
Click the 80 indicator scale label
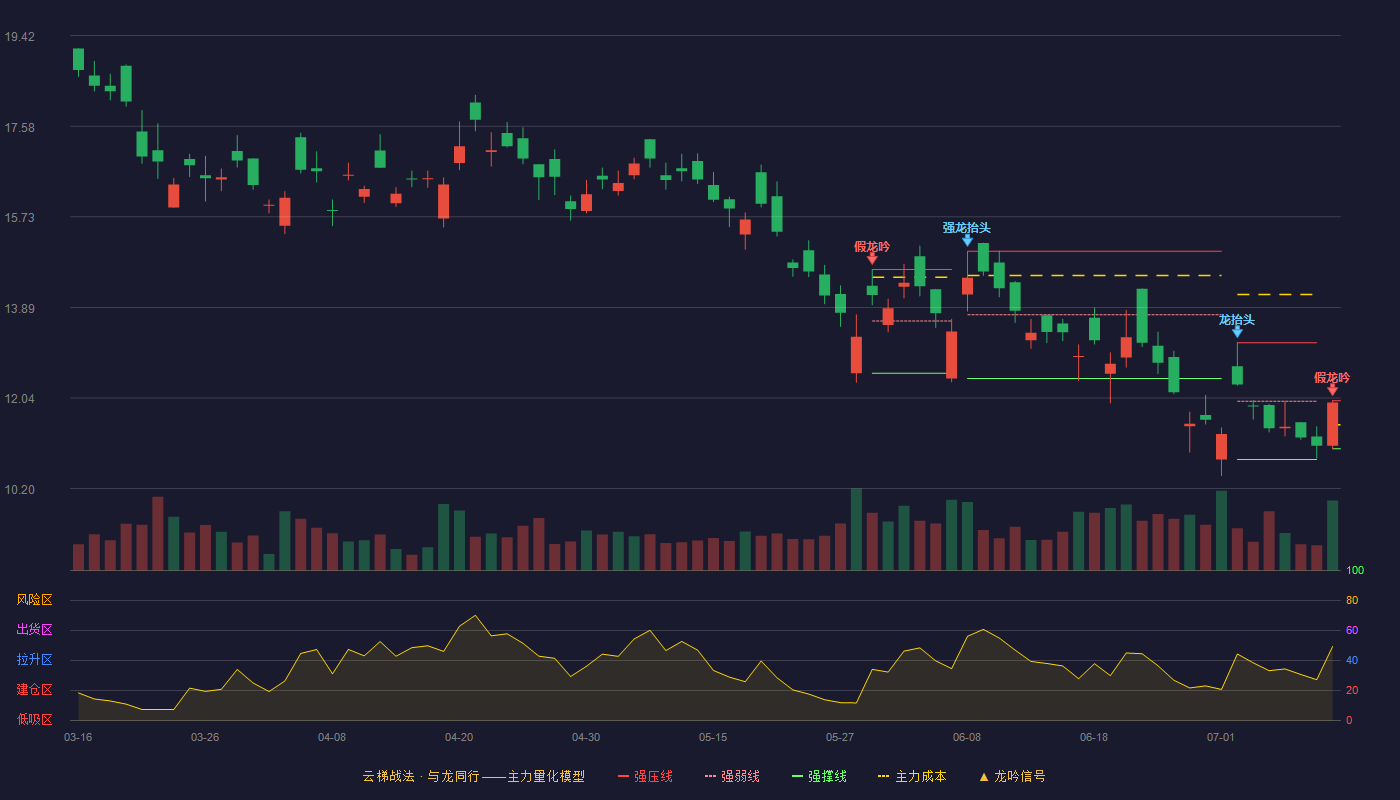1352,600
